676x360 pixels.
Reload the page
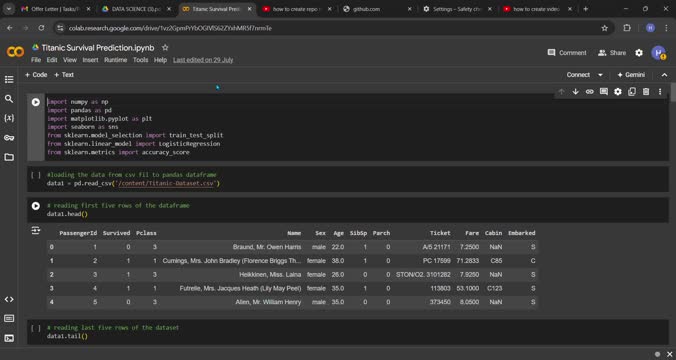pyautogui.click(x=41, y=28)
